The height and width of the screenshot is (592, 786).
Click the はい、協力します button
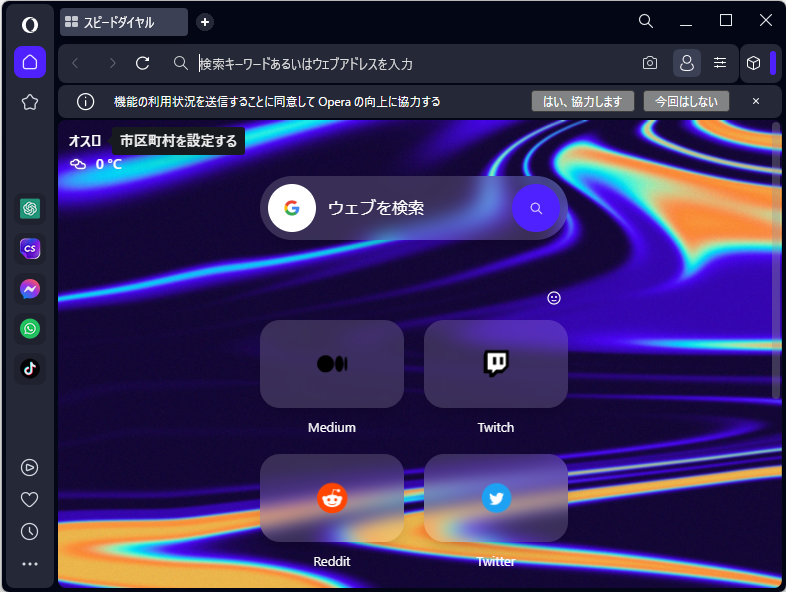coord(582,101)
